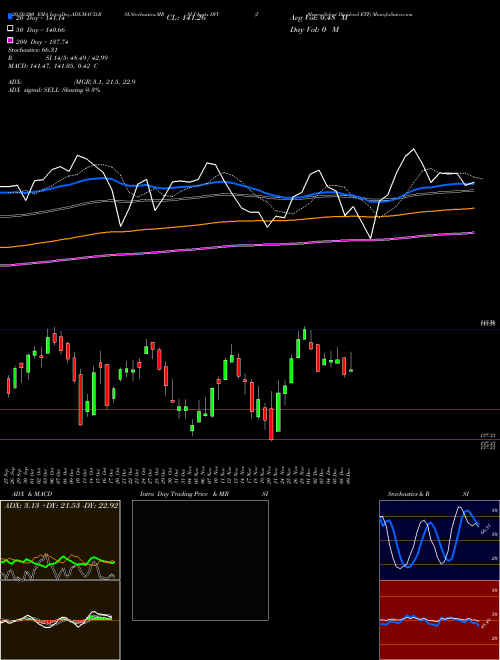Open the MACD histogram chart thumbnail
The height and width of the screenshot is (660, 500).
click(x=60, y=620)
